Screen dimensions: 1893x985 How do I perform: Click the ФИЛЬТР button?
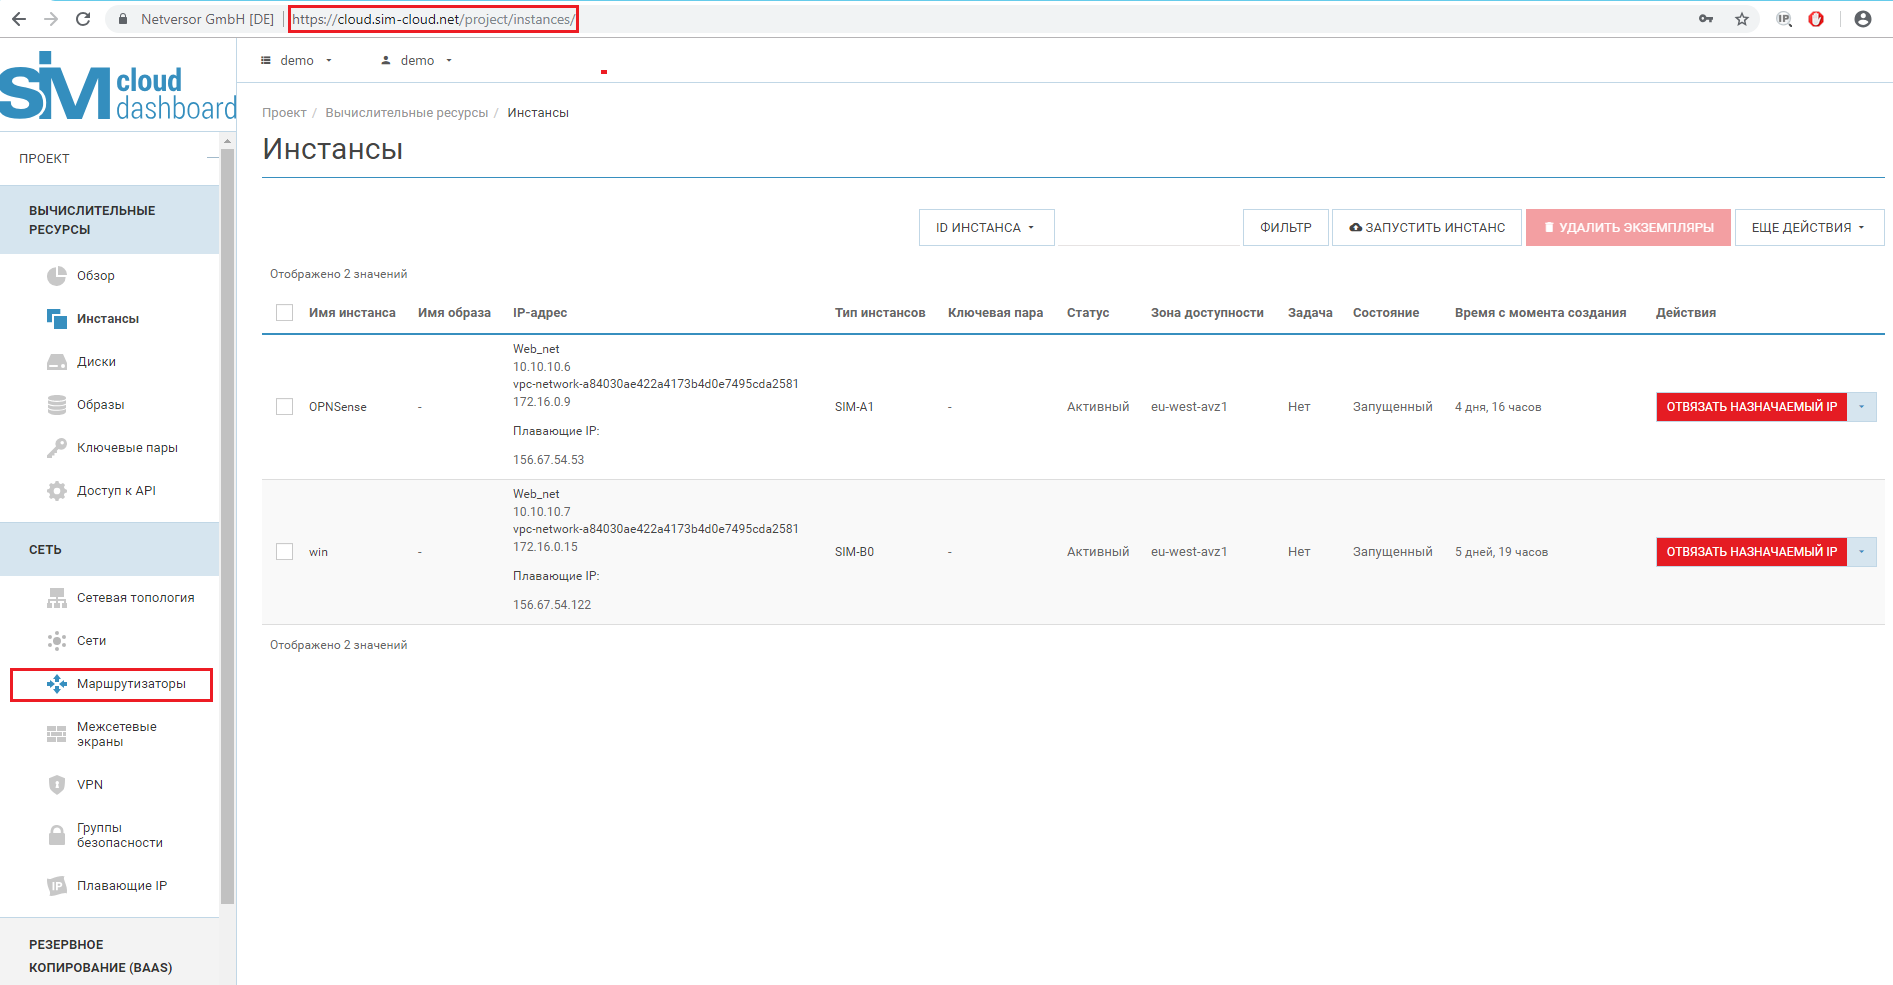(x=1285, y=228)
